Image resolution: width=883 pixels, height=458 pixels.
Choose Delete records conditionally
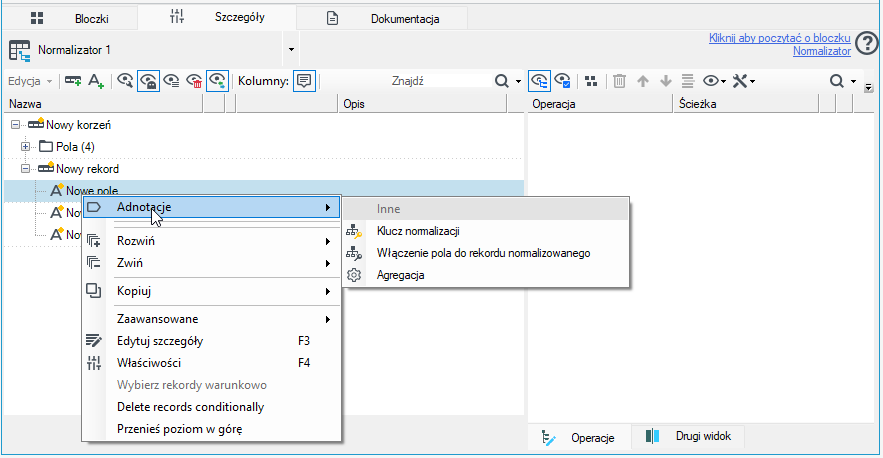pos(212,407)
